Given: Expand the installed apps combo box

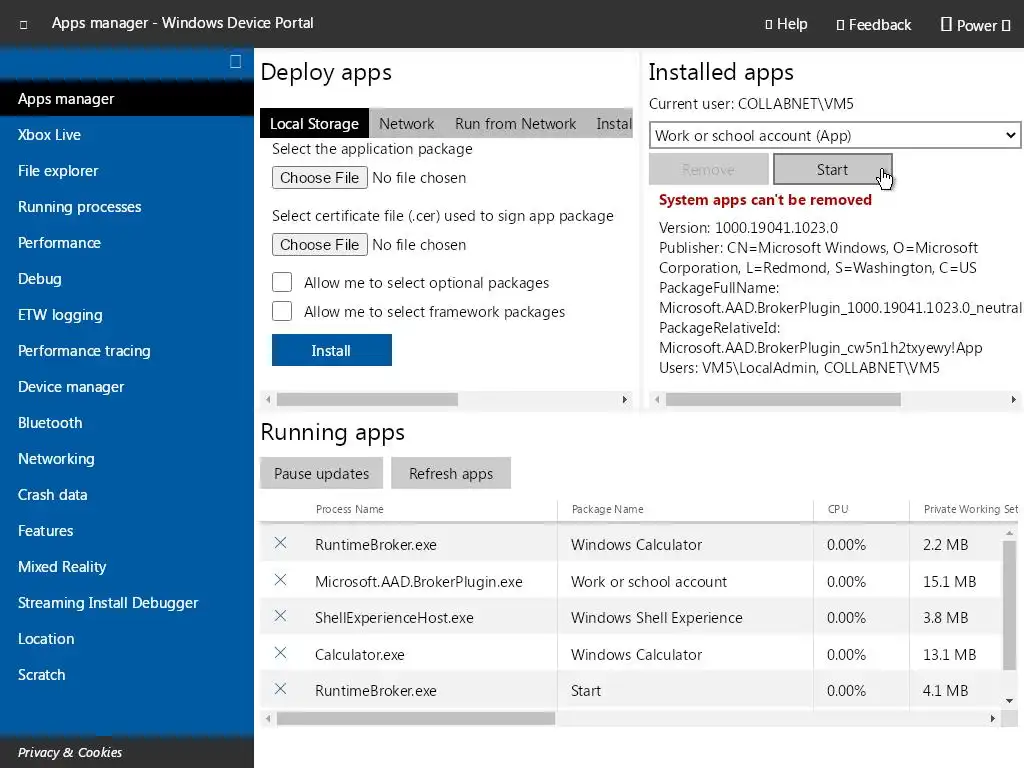Looking at the screenshot, I should pos(834,135).
